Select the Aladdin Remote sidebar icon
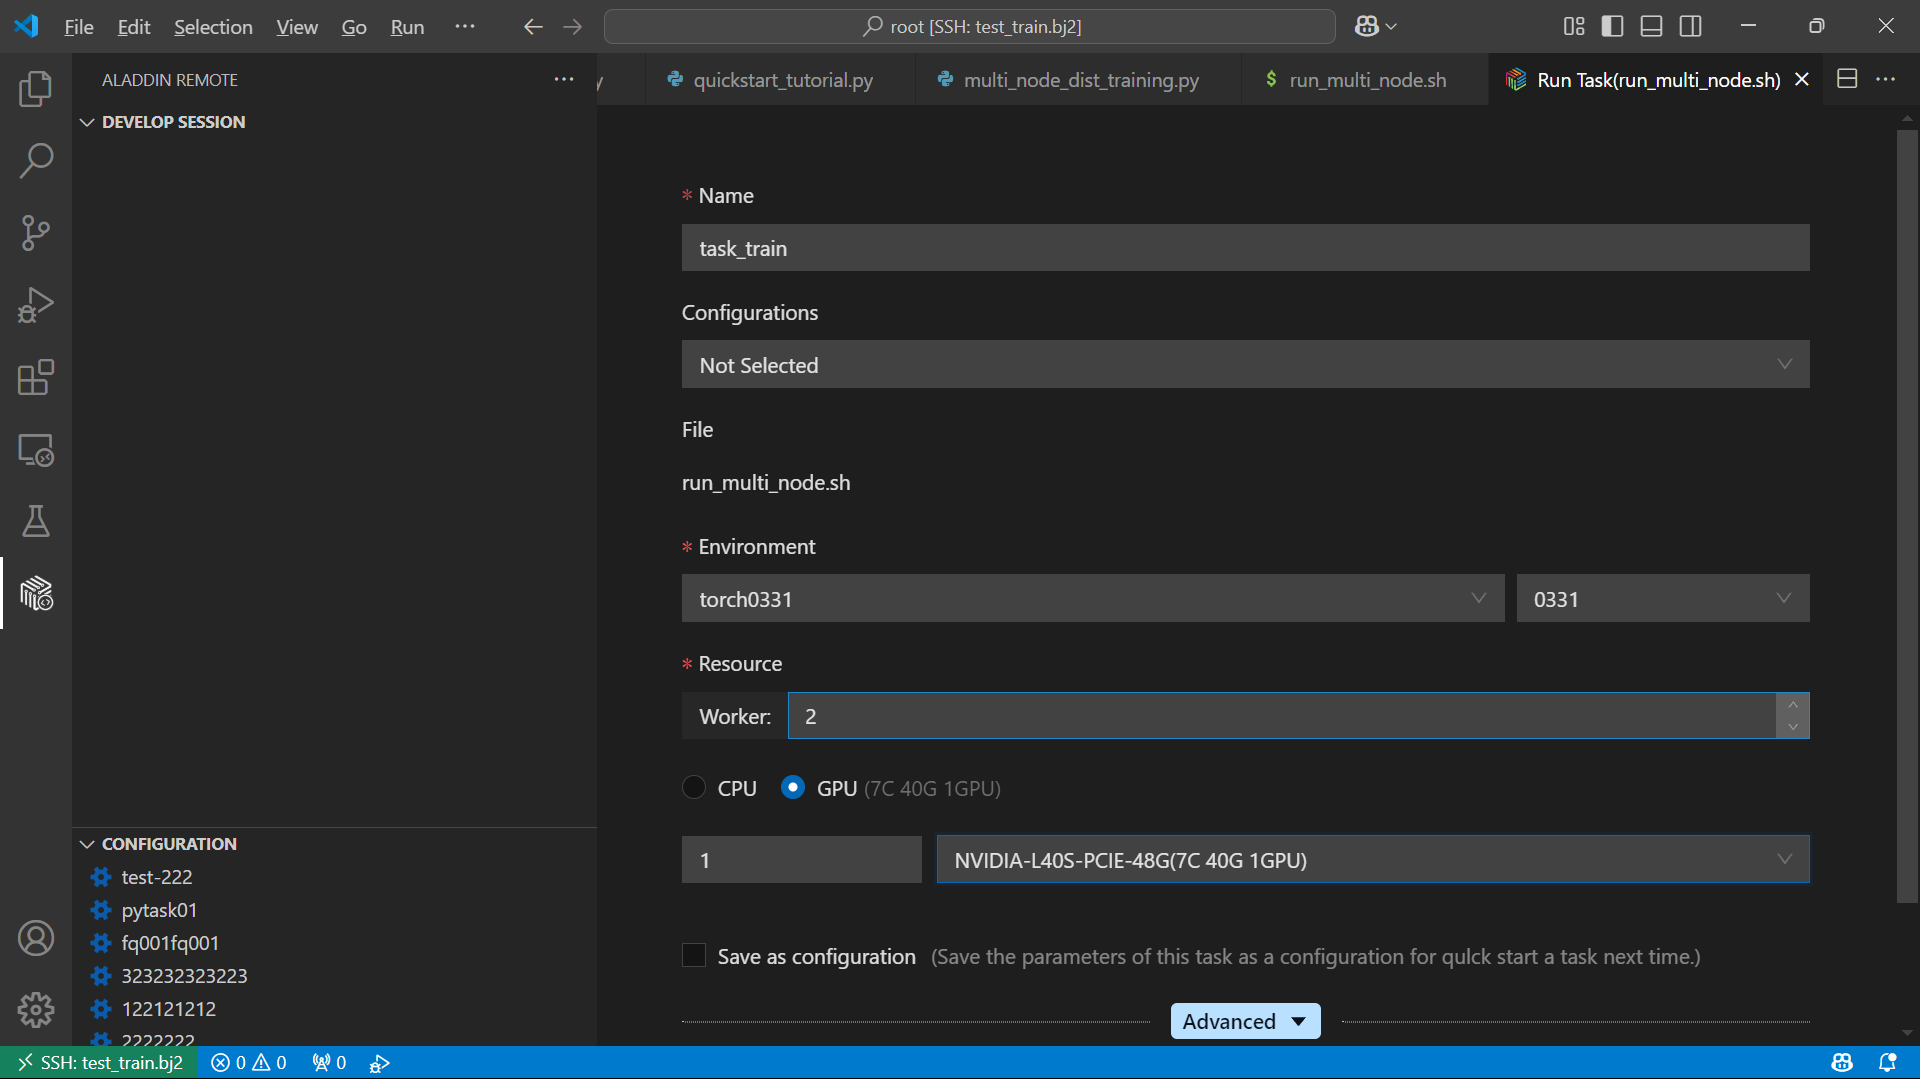Screen dimensions: 1920x1079 coord(36,593)
